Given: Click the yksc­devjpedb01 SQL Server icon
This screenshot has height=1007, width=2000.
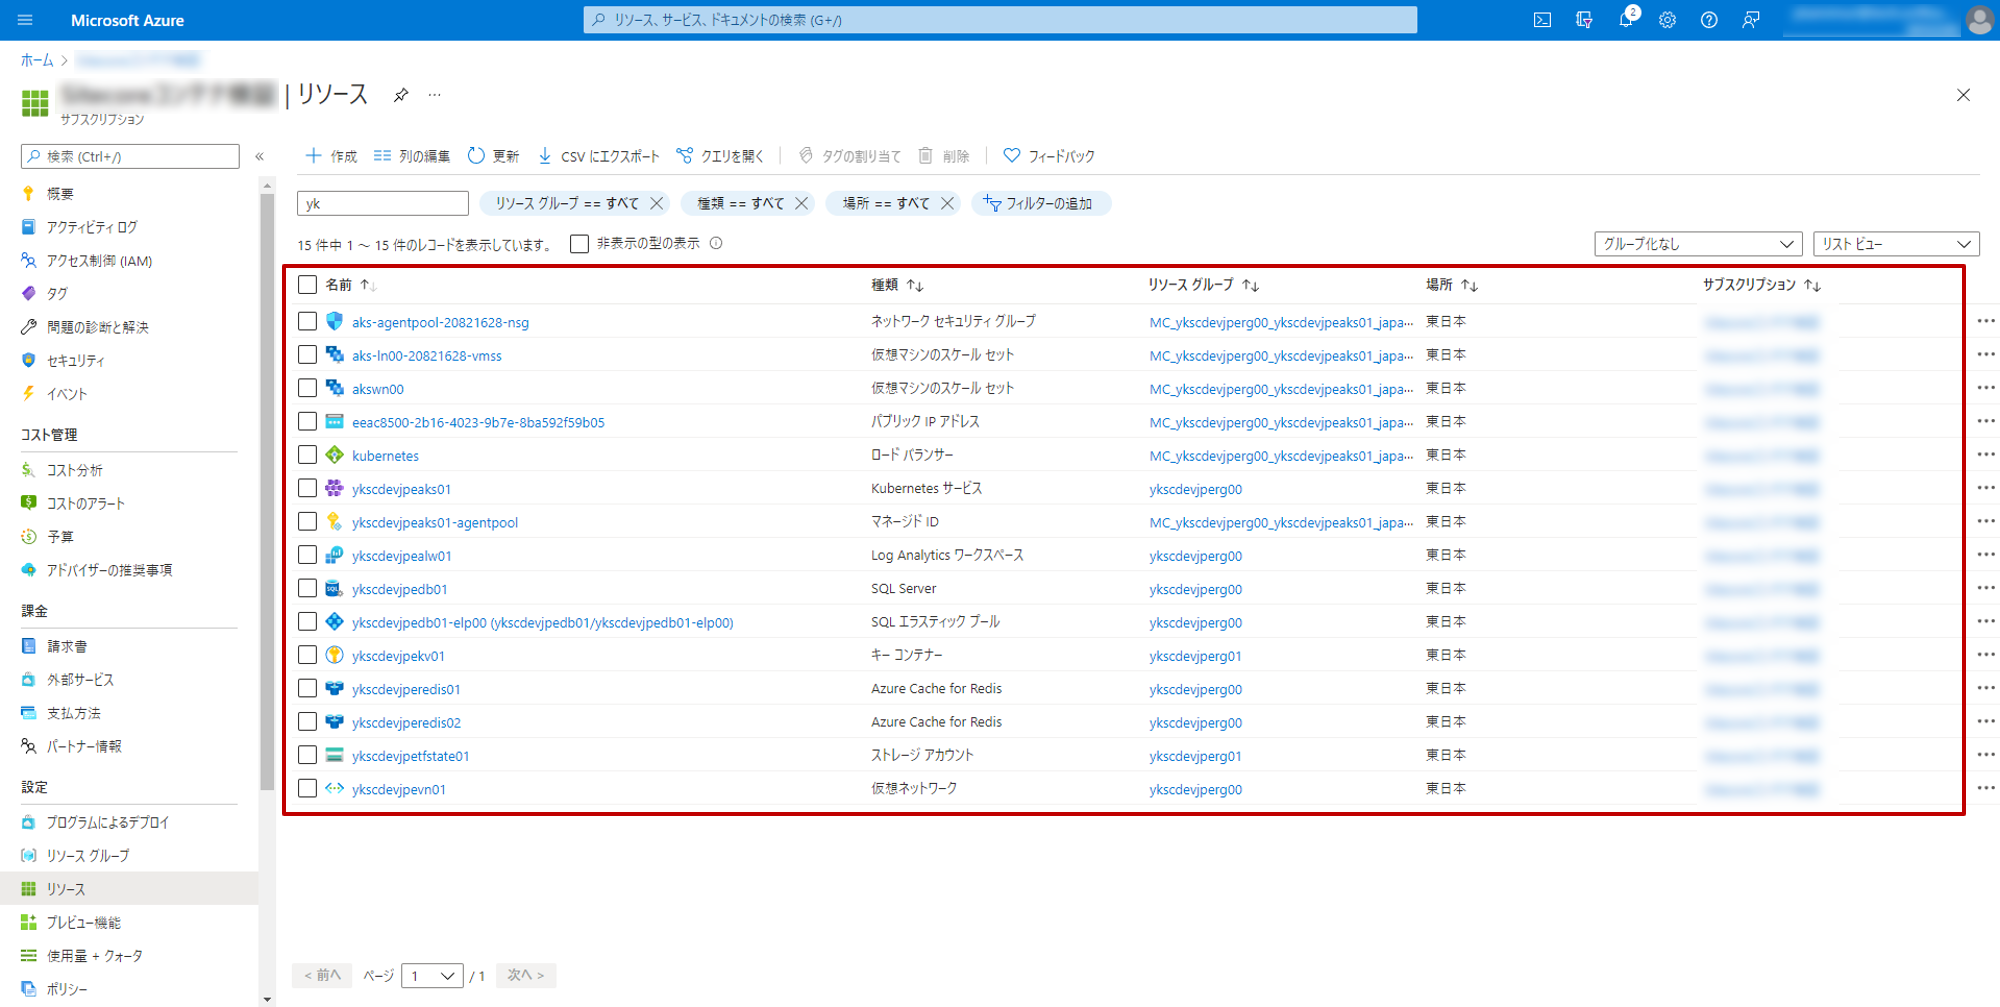Looking at the screenshot, I should [335, 589].
